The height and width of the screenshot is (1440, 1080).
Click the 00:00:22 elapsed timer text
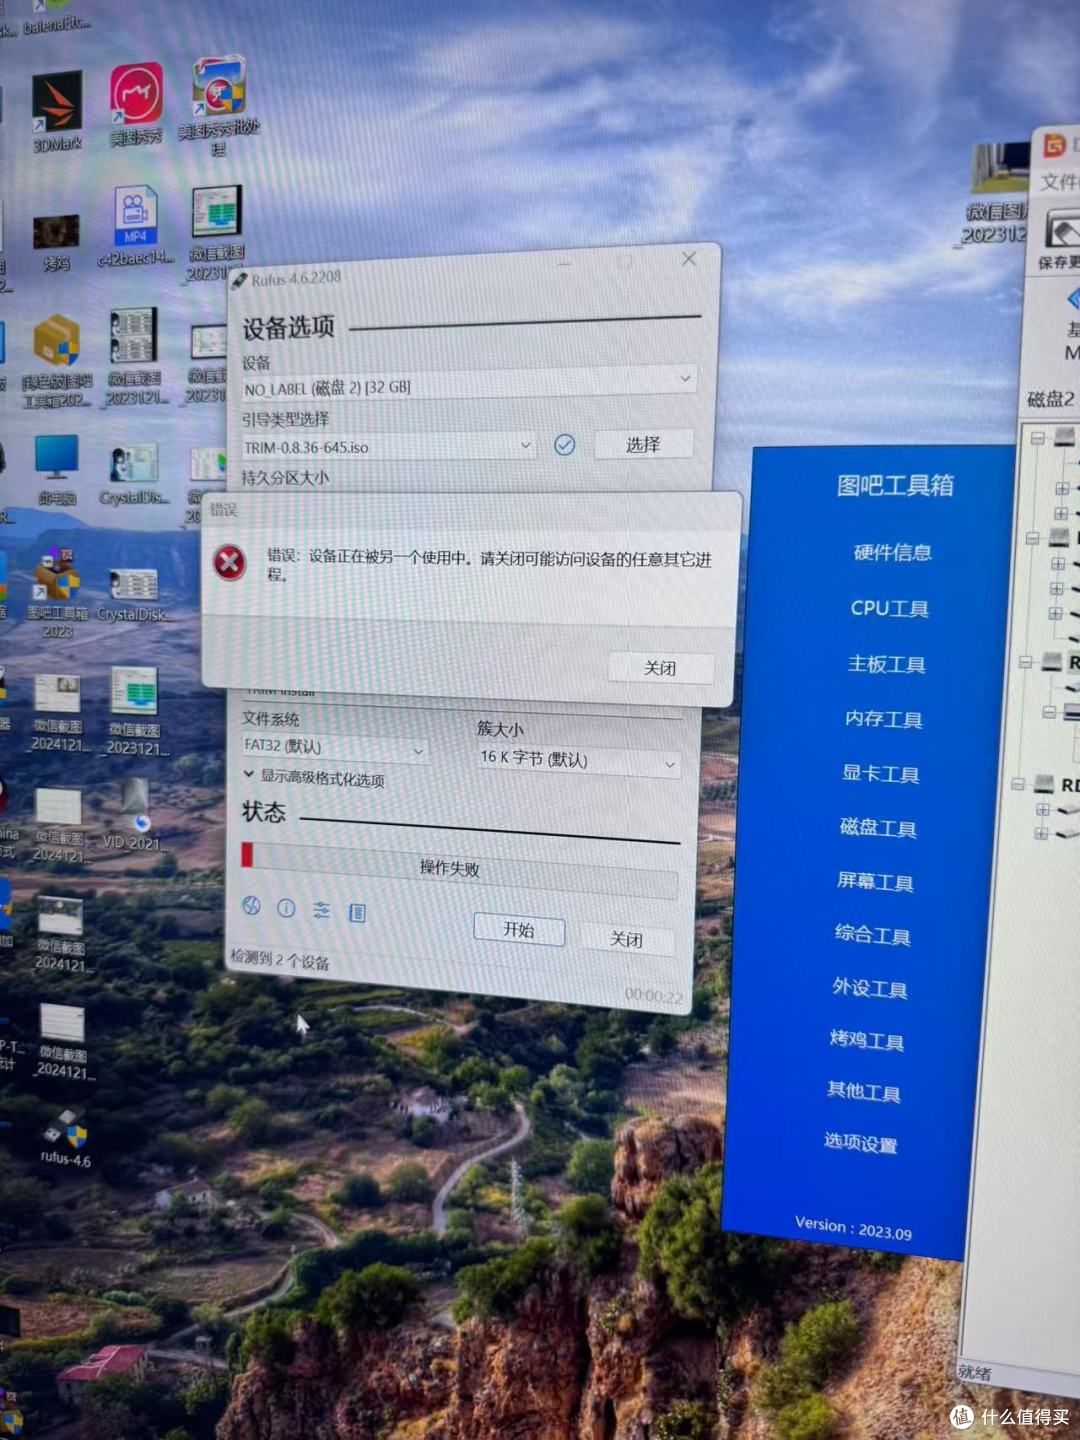point(653,996)
